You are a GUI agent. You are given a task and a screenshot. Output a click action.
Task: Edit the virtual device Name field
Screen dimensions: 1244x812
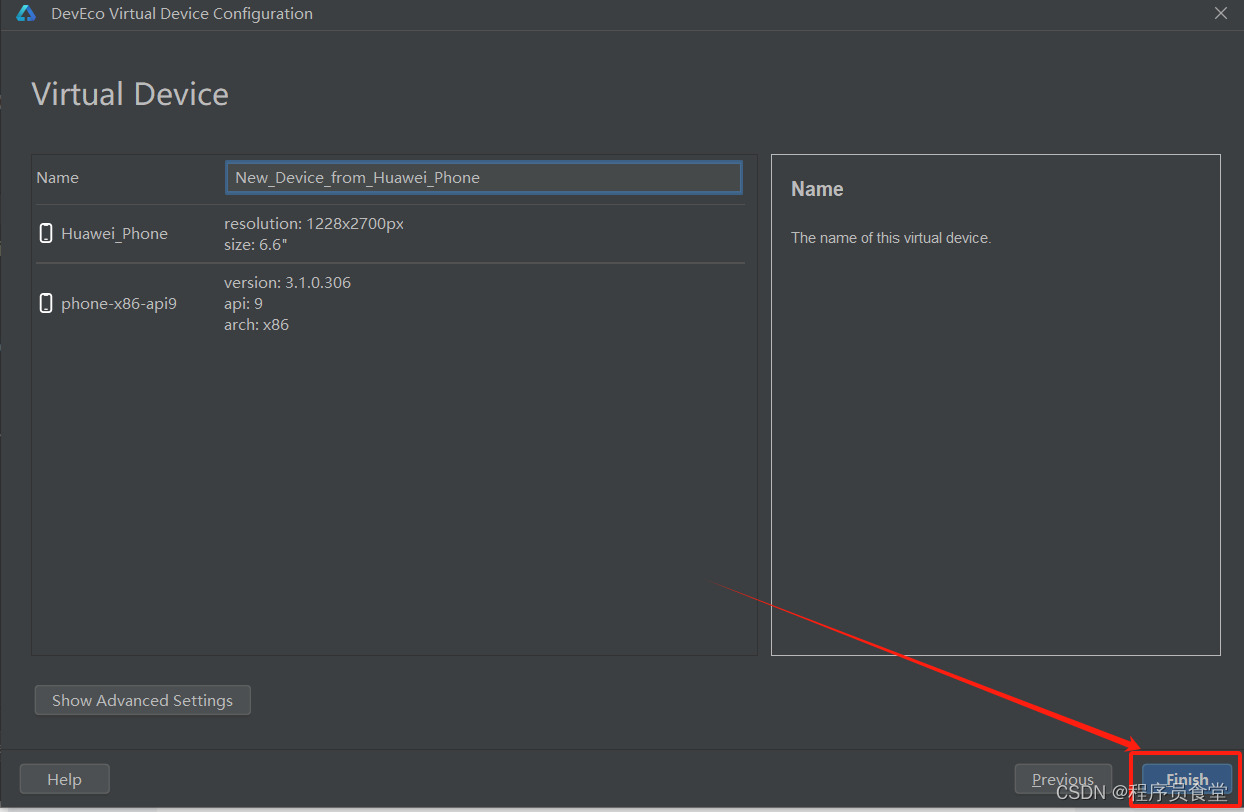pyautogui.click(x=484, y=177)
